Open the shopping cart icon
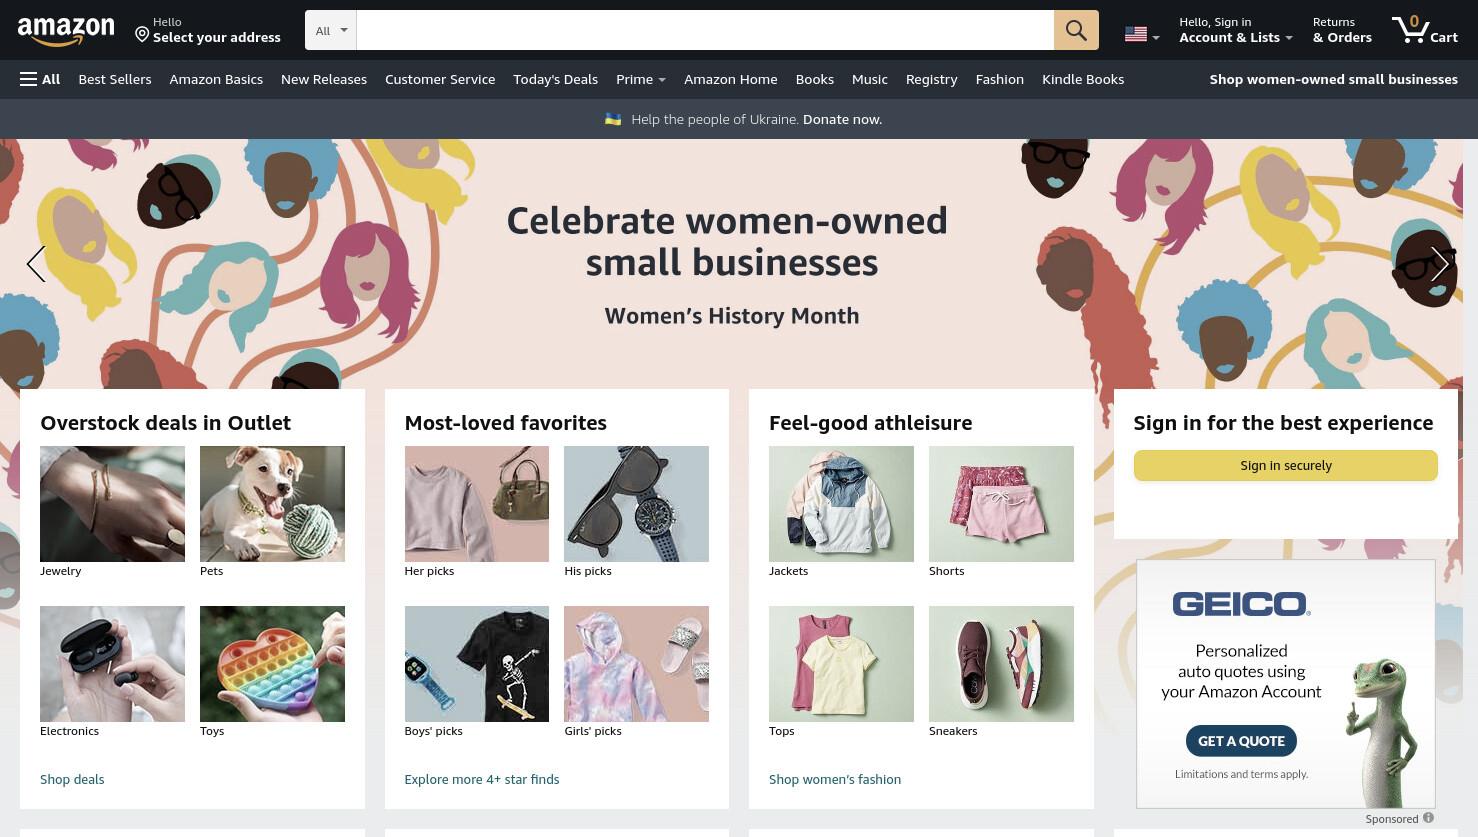This screenshot has height=837, width=1478. pyautogui.click(x=1424, y=29)
